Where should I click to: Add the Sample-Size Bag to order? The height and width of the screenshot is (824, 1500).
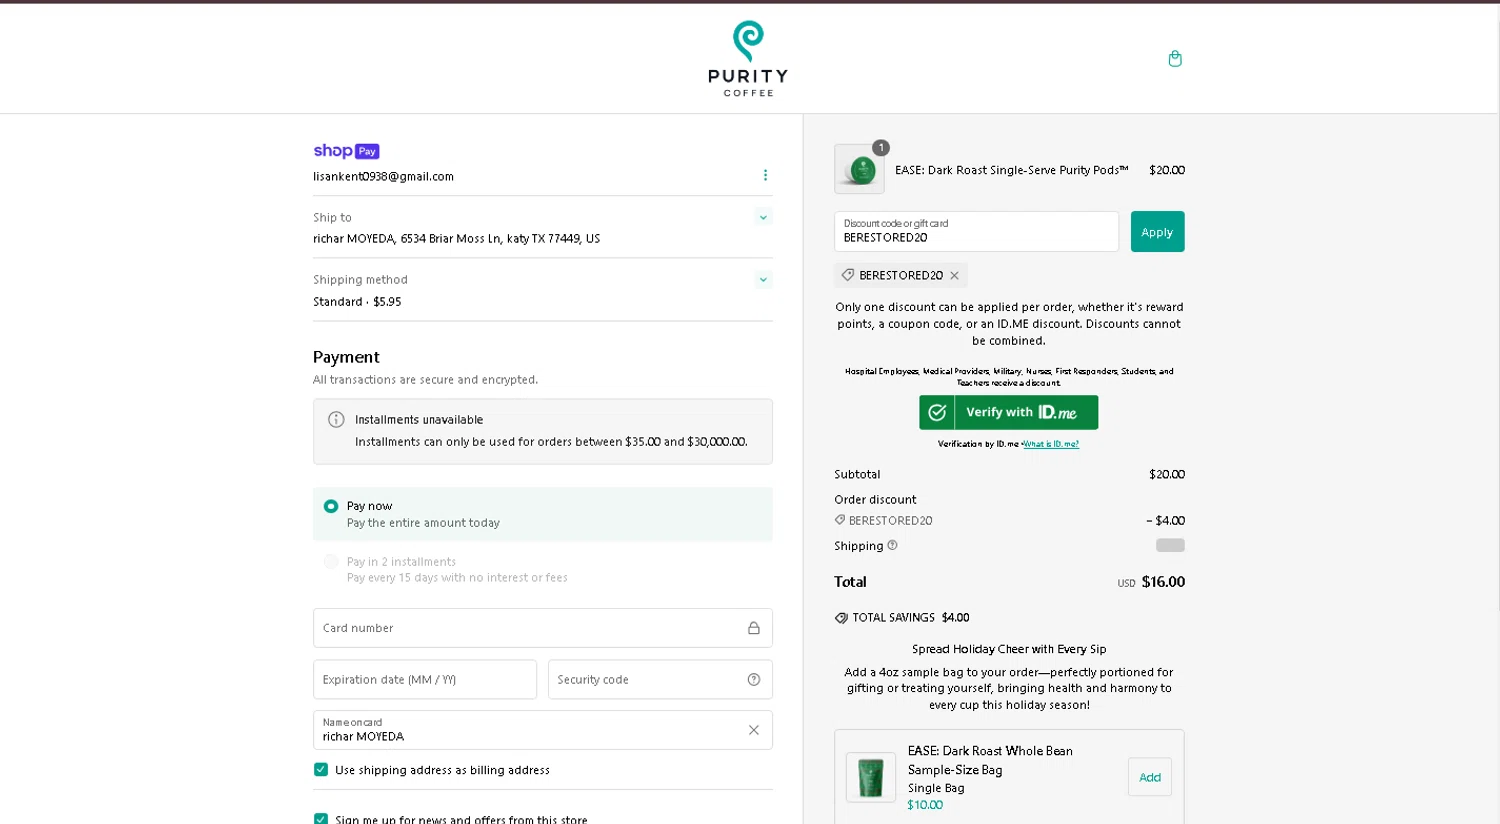coord(1149,777)
